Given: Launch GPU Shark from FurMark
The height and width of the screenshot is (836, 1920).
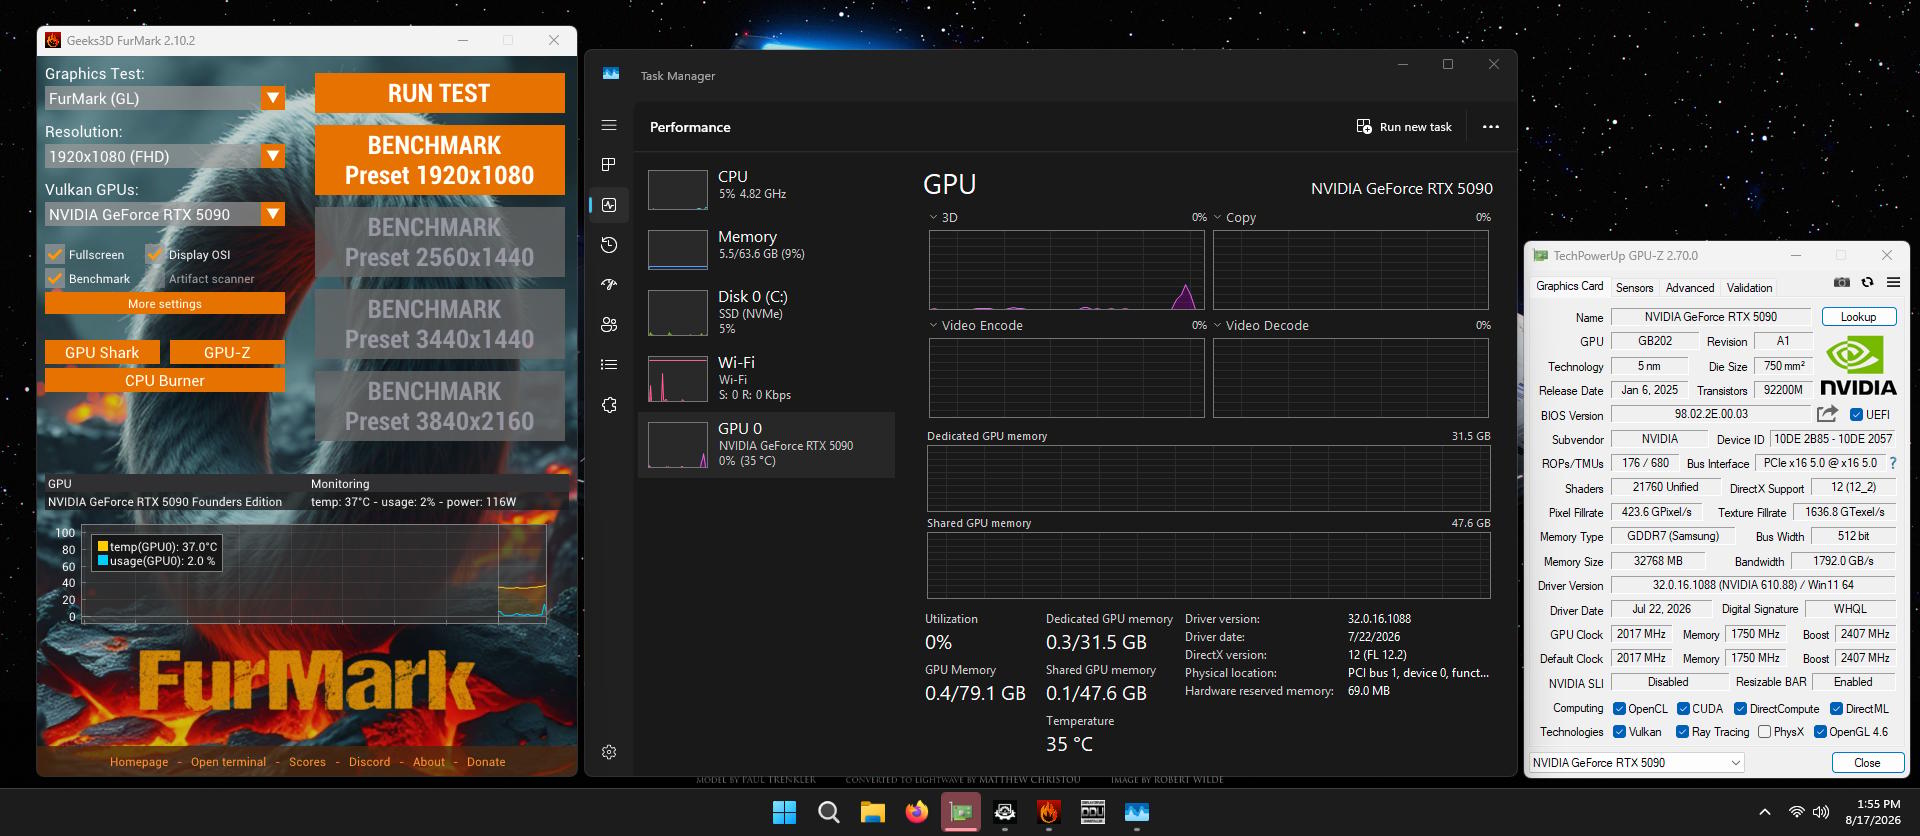Looking at the screenshot, I should [x=102, y=352].
